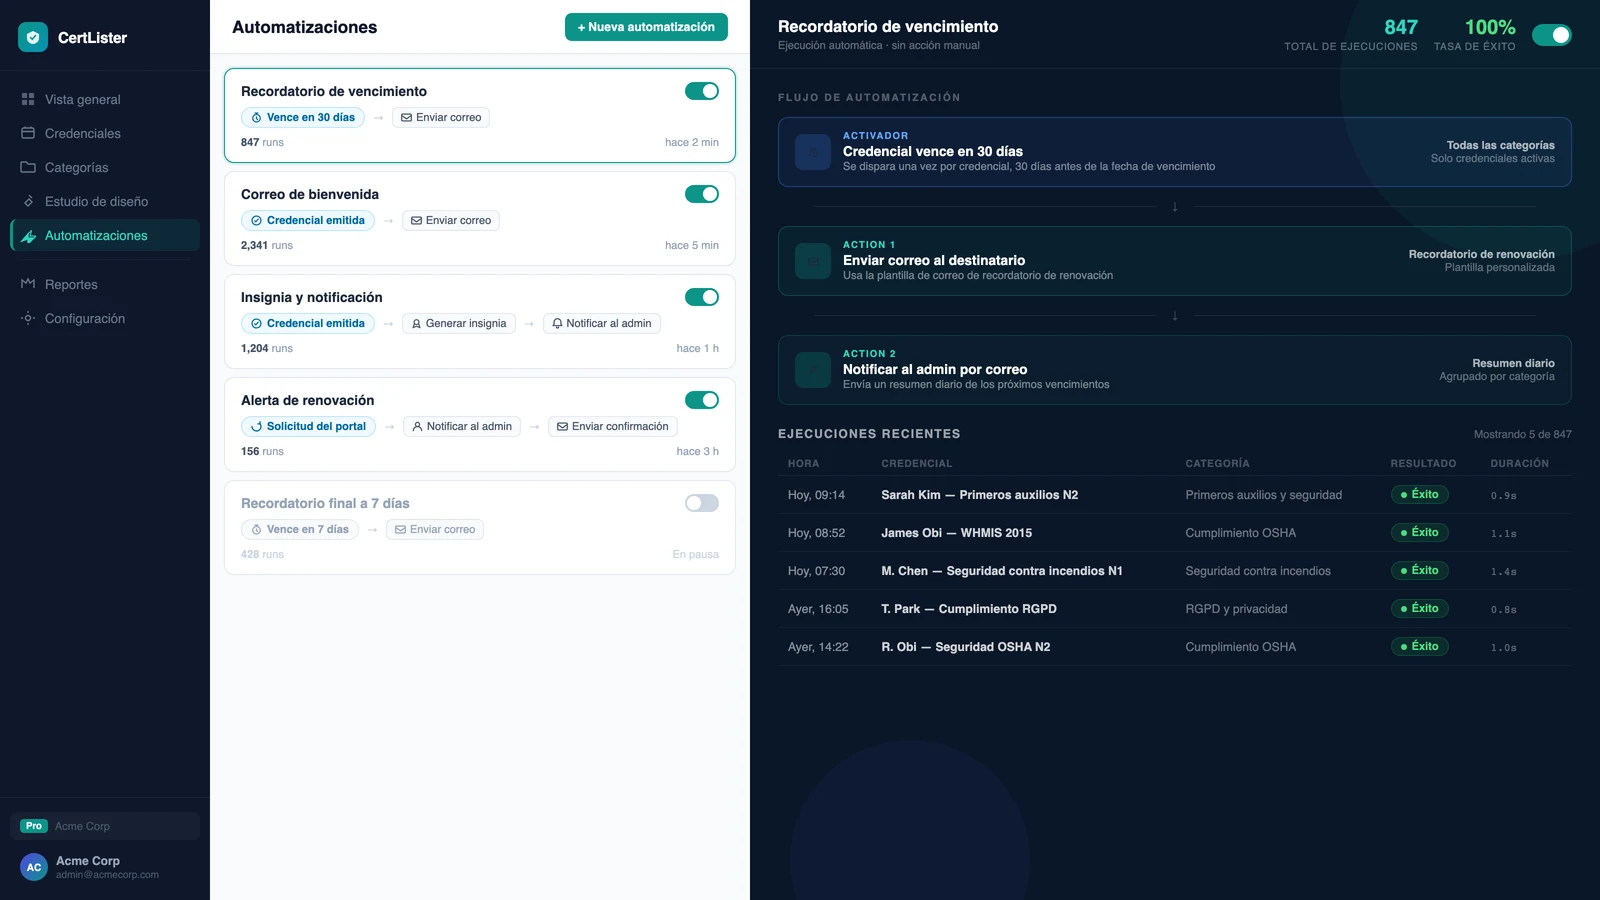Click Éxito badge for Hoy, 09:14 execution
This screenshot has height=900, width=1600.
[x=1419, y=495]
